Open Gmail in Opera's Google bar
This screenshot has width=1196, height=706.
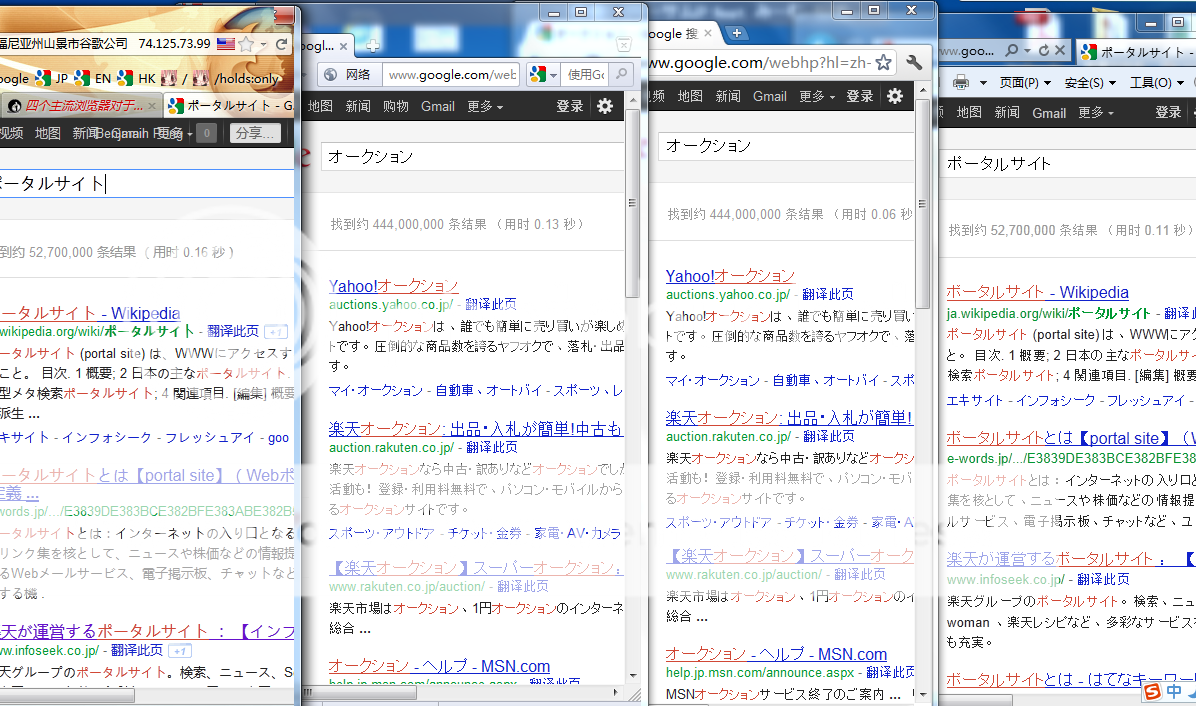click(438, 106)
